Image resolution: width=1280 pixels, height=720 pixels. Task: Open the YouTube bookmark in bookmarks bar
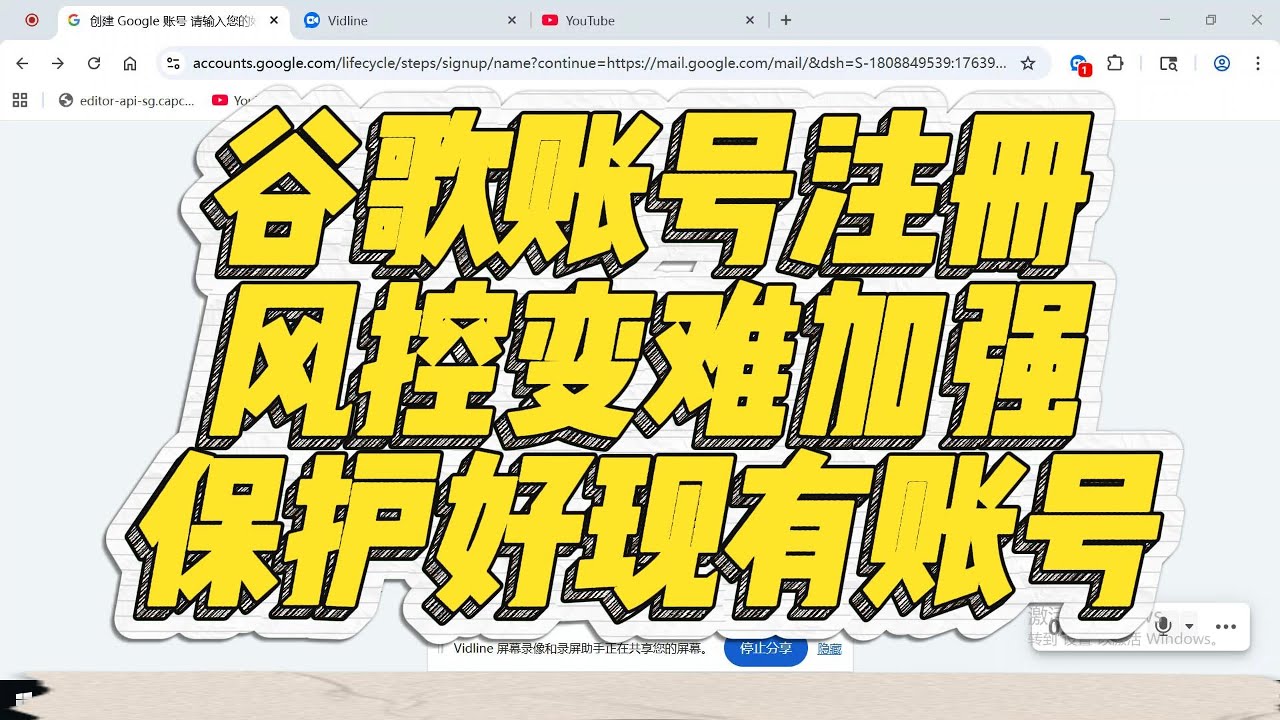(x=231, y=100)
